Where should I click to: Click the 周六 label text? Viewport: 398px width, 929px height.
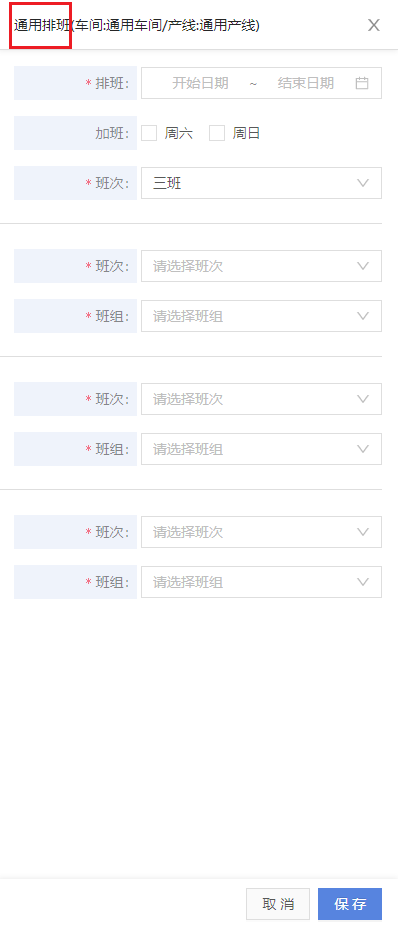tap(178, 133)
